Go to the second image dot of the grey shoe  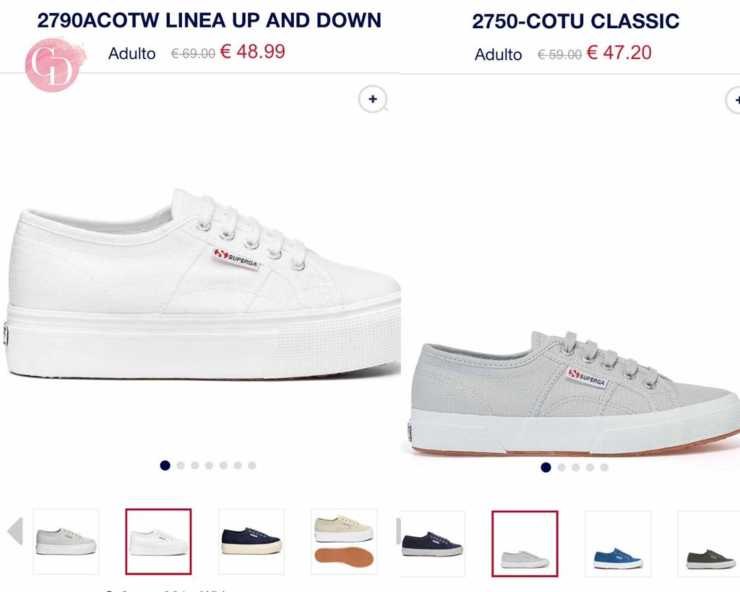point(561,467)
